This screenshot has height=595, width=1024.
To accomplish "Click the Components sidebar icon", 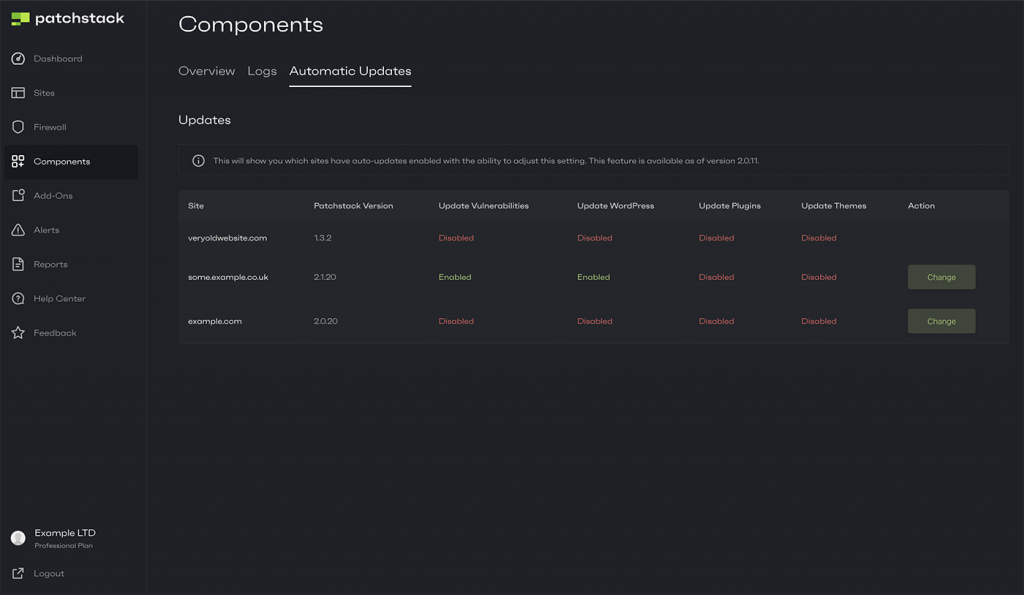I will click(21, 161).
